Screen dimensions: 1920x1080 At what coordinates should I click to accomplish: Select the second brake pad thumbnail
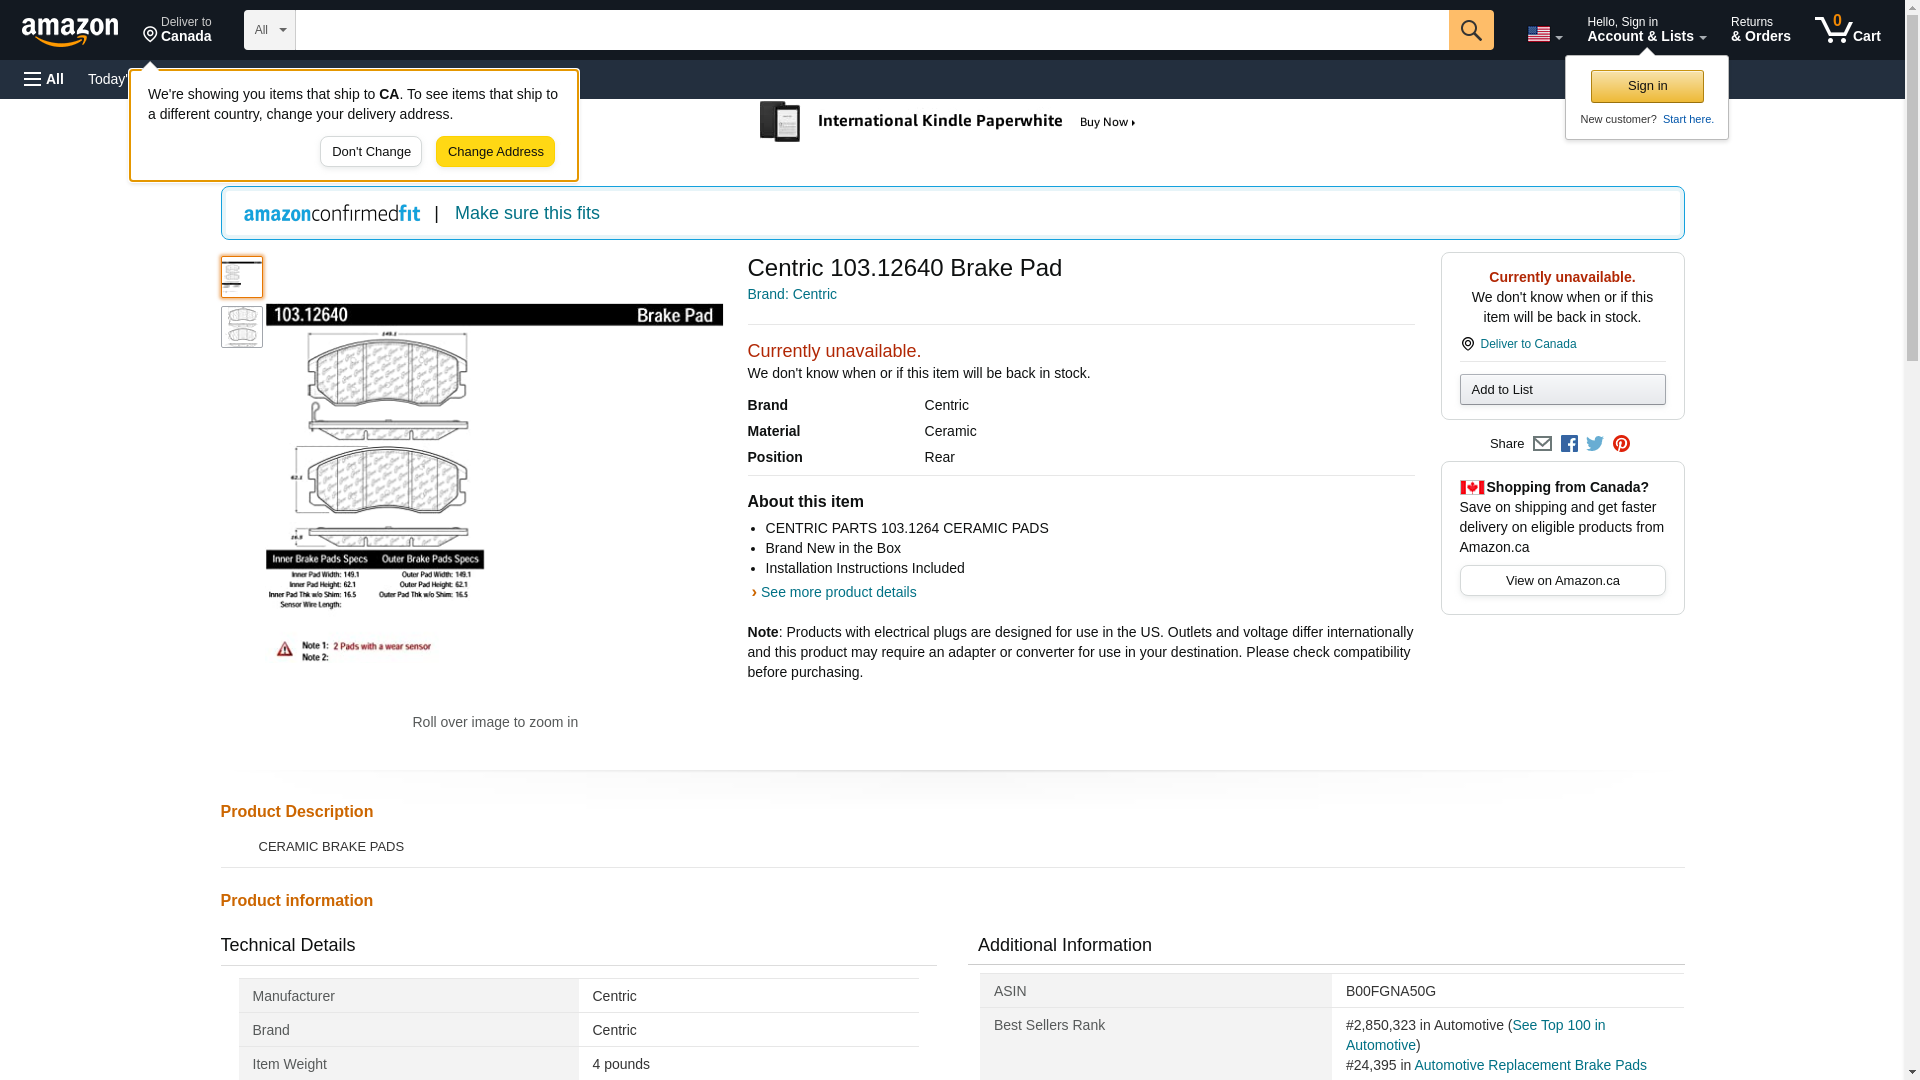click(x=241, y=327)
